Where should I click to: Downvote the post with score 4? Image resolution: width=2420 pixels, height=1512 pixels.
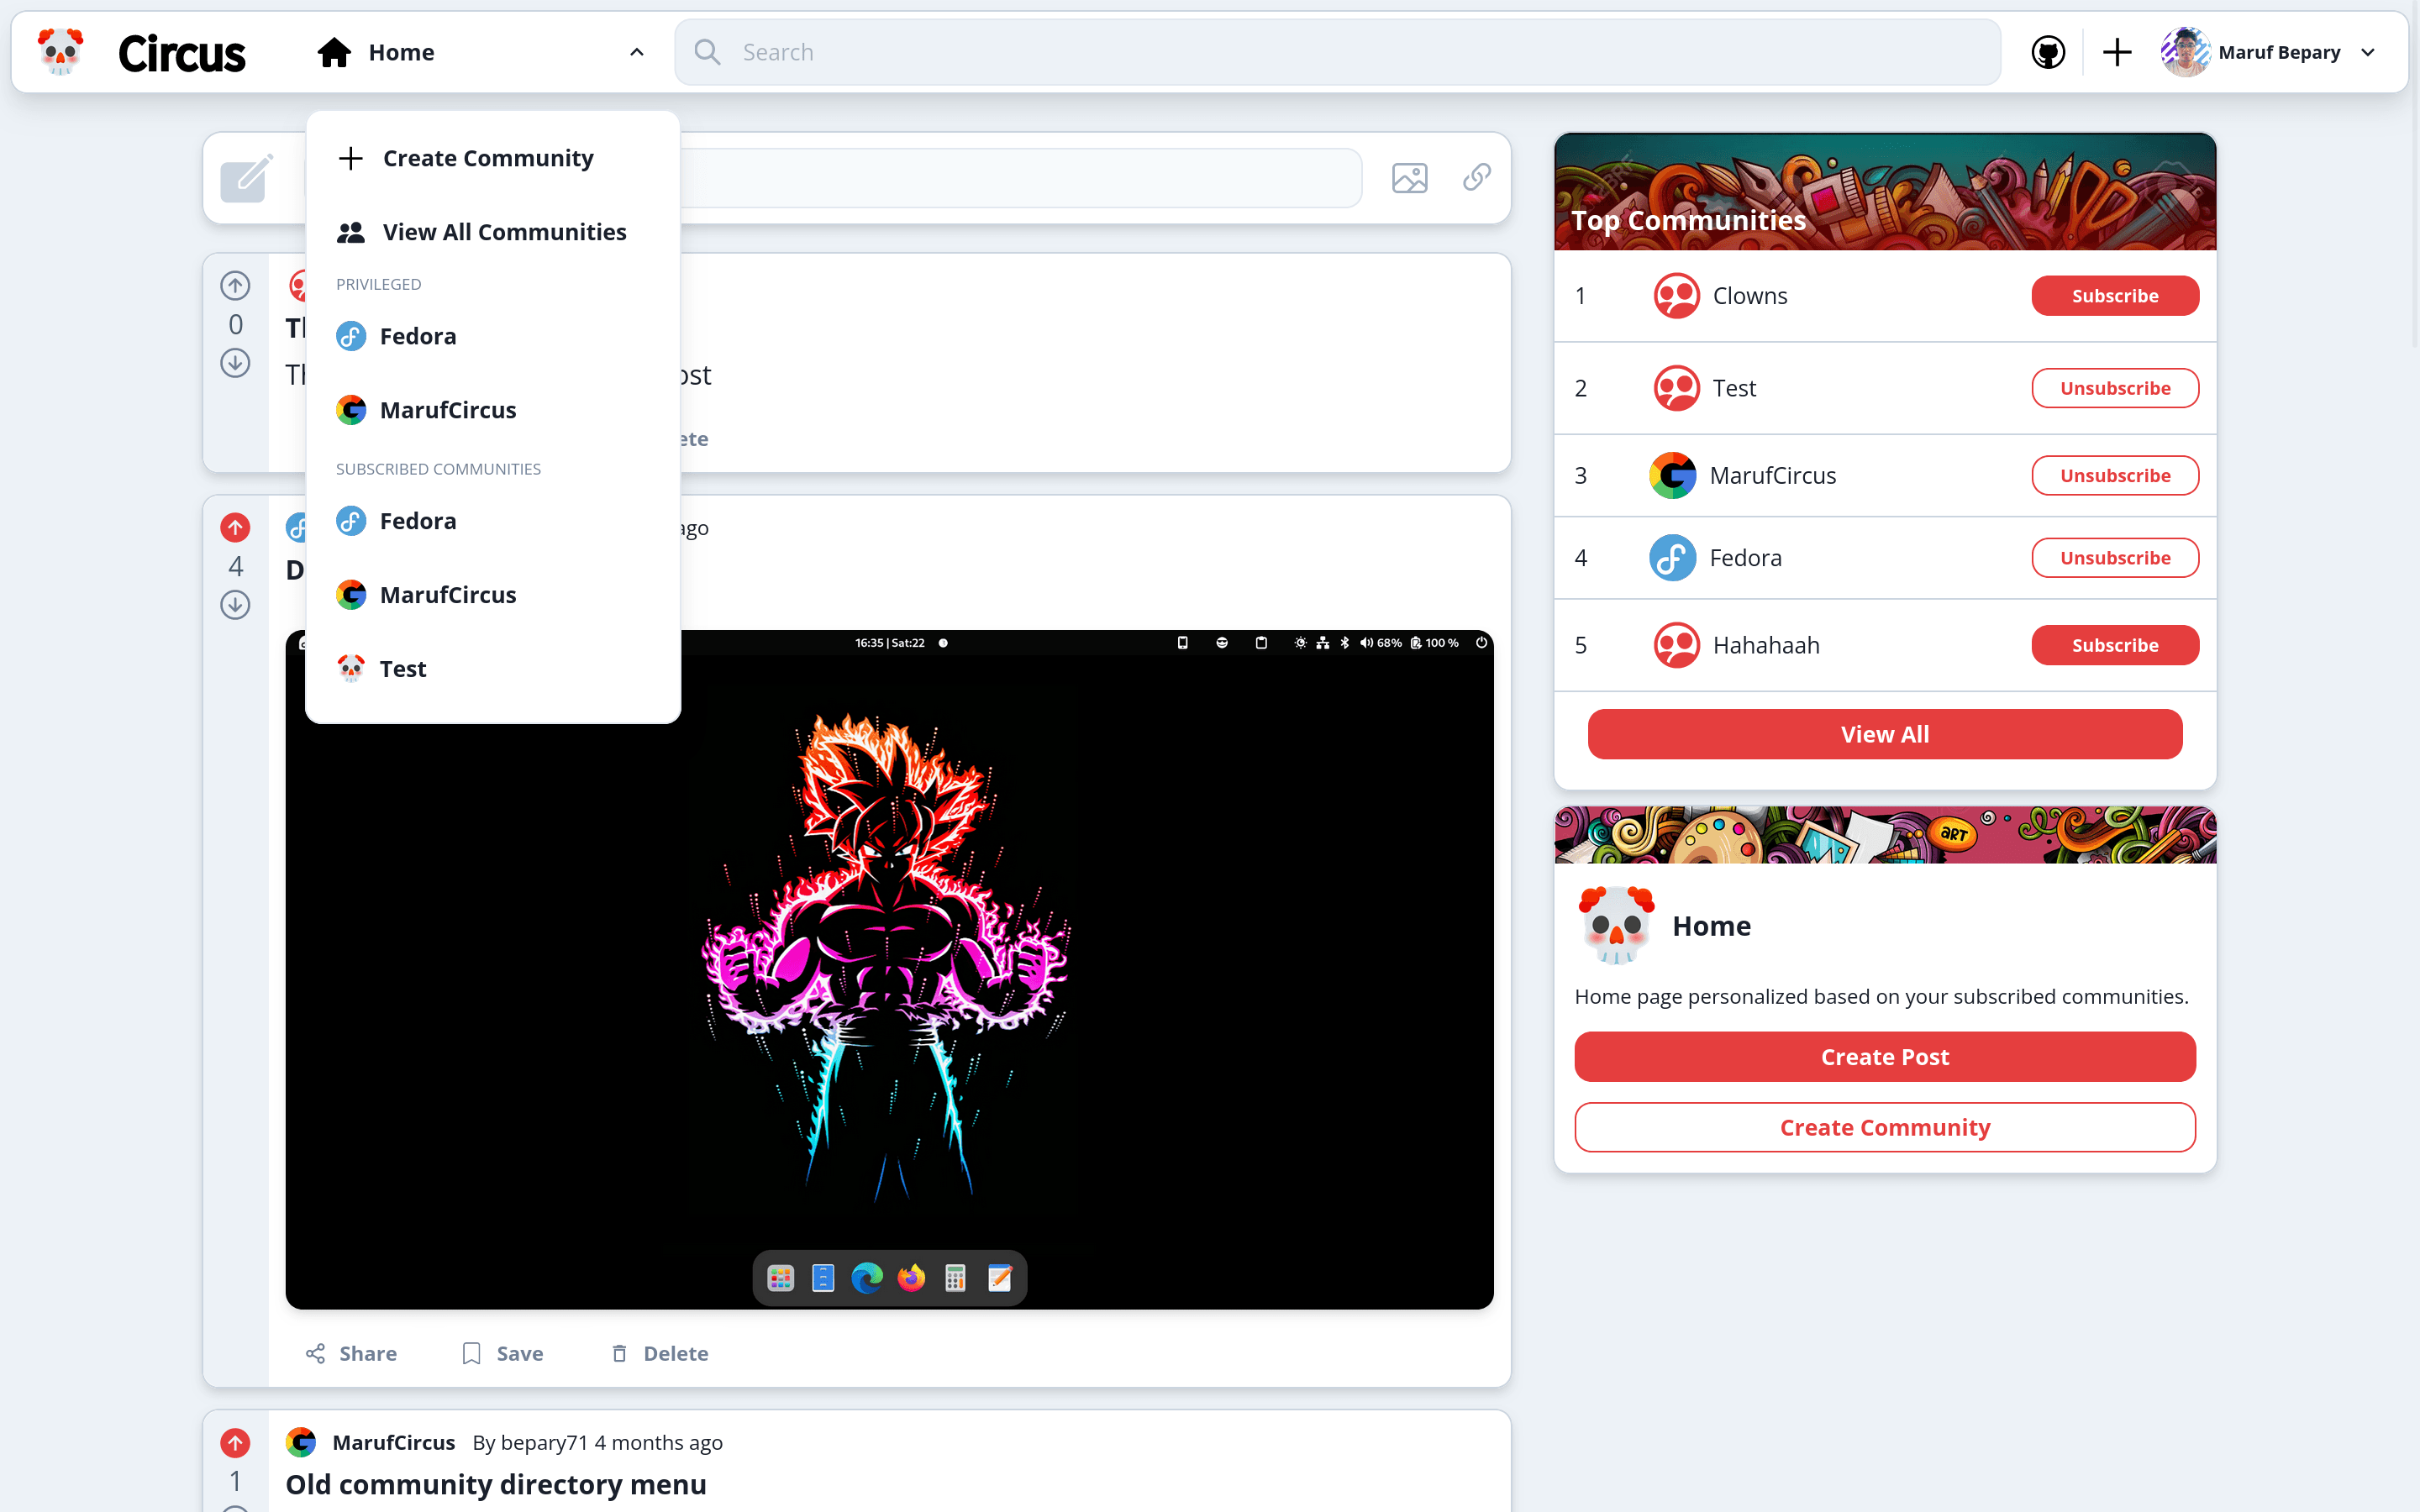click(x=235, y=605)
